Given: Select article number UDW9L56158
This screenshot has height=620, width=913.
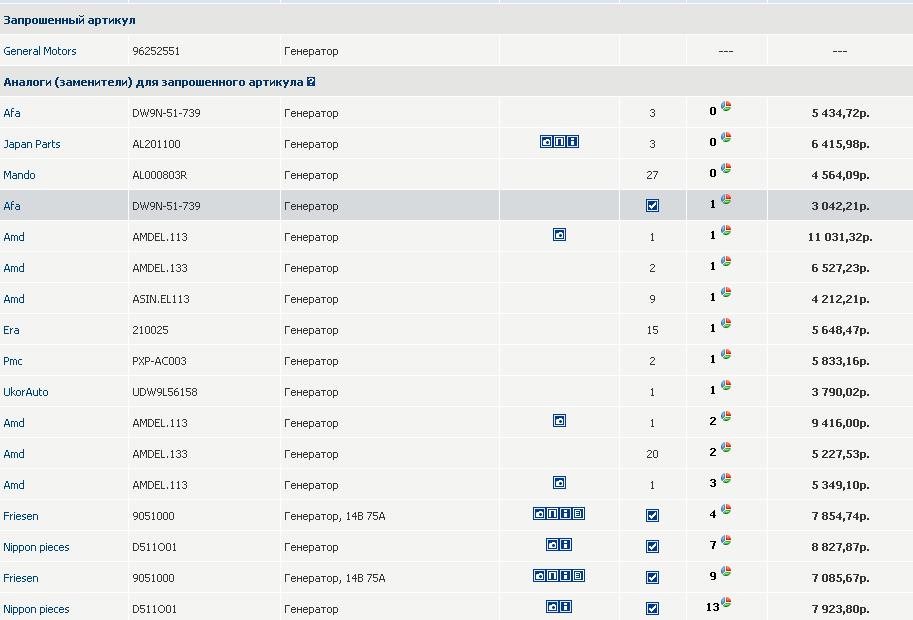Looking at the screenshot, I should point(165,392).
